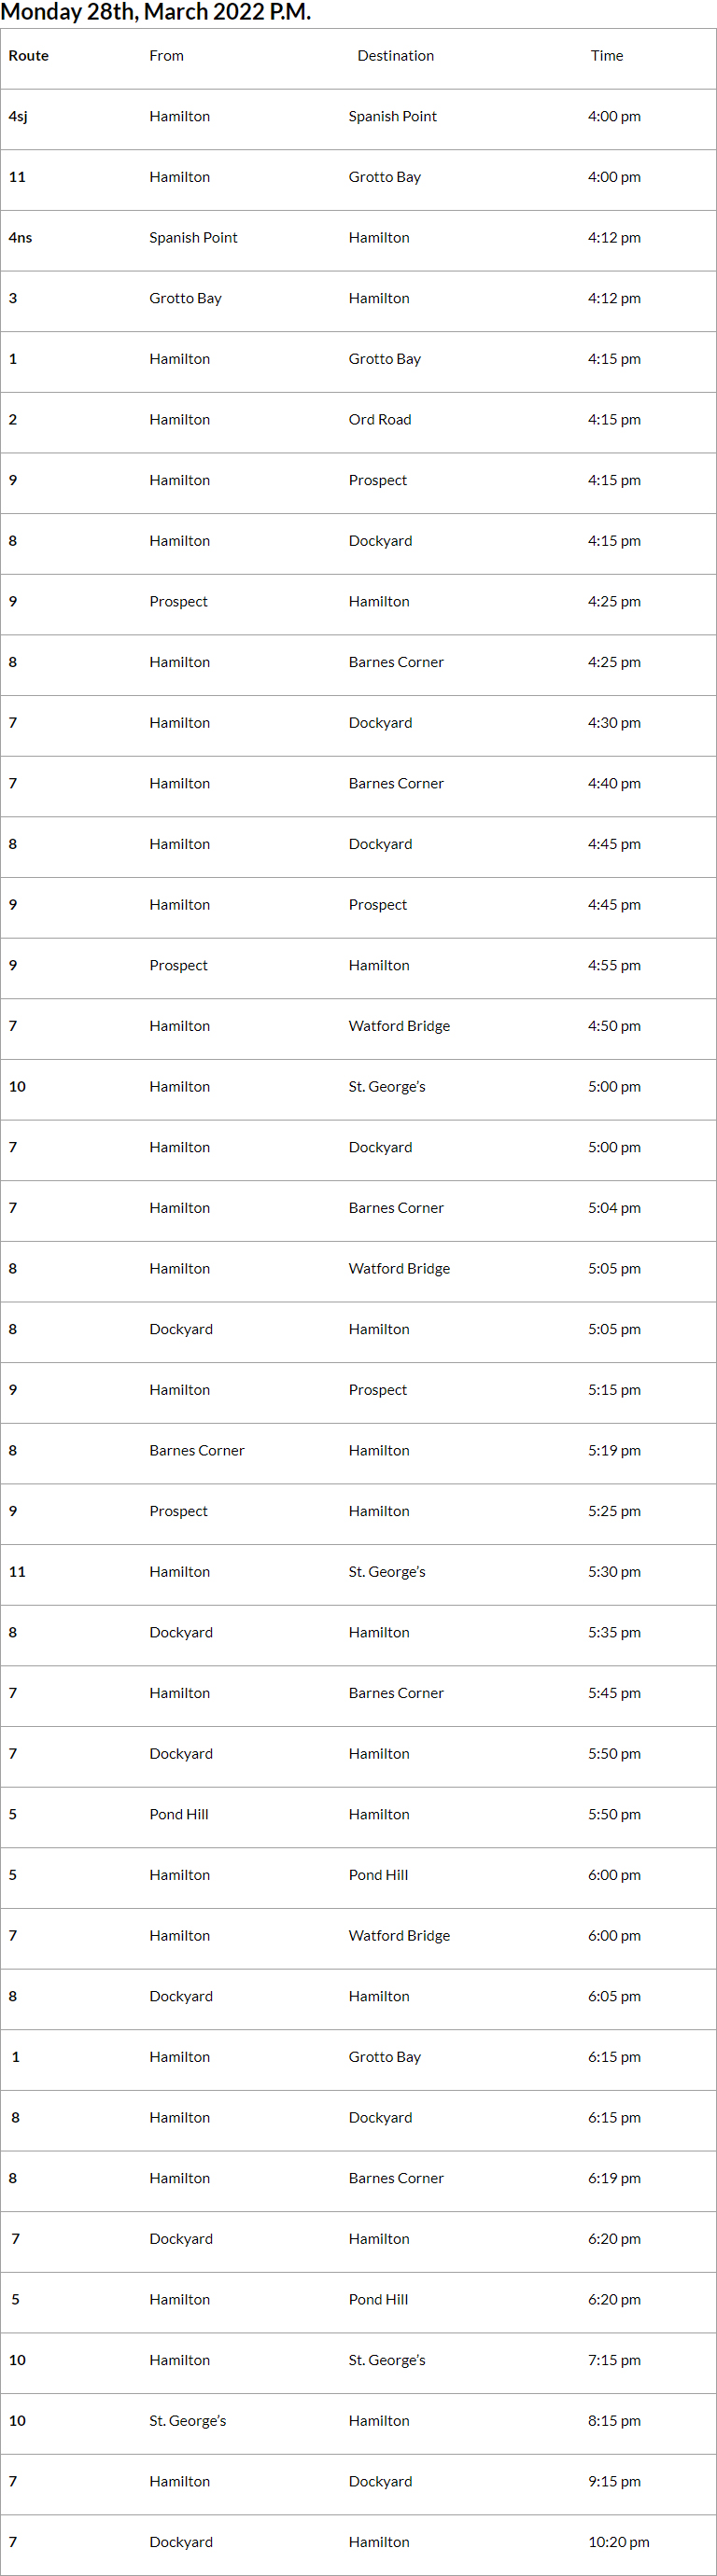The width and height of the screenshot is (717, 2576).
Task: Click the 4:40 pm departure time
Action: (x=614, y=784)
